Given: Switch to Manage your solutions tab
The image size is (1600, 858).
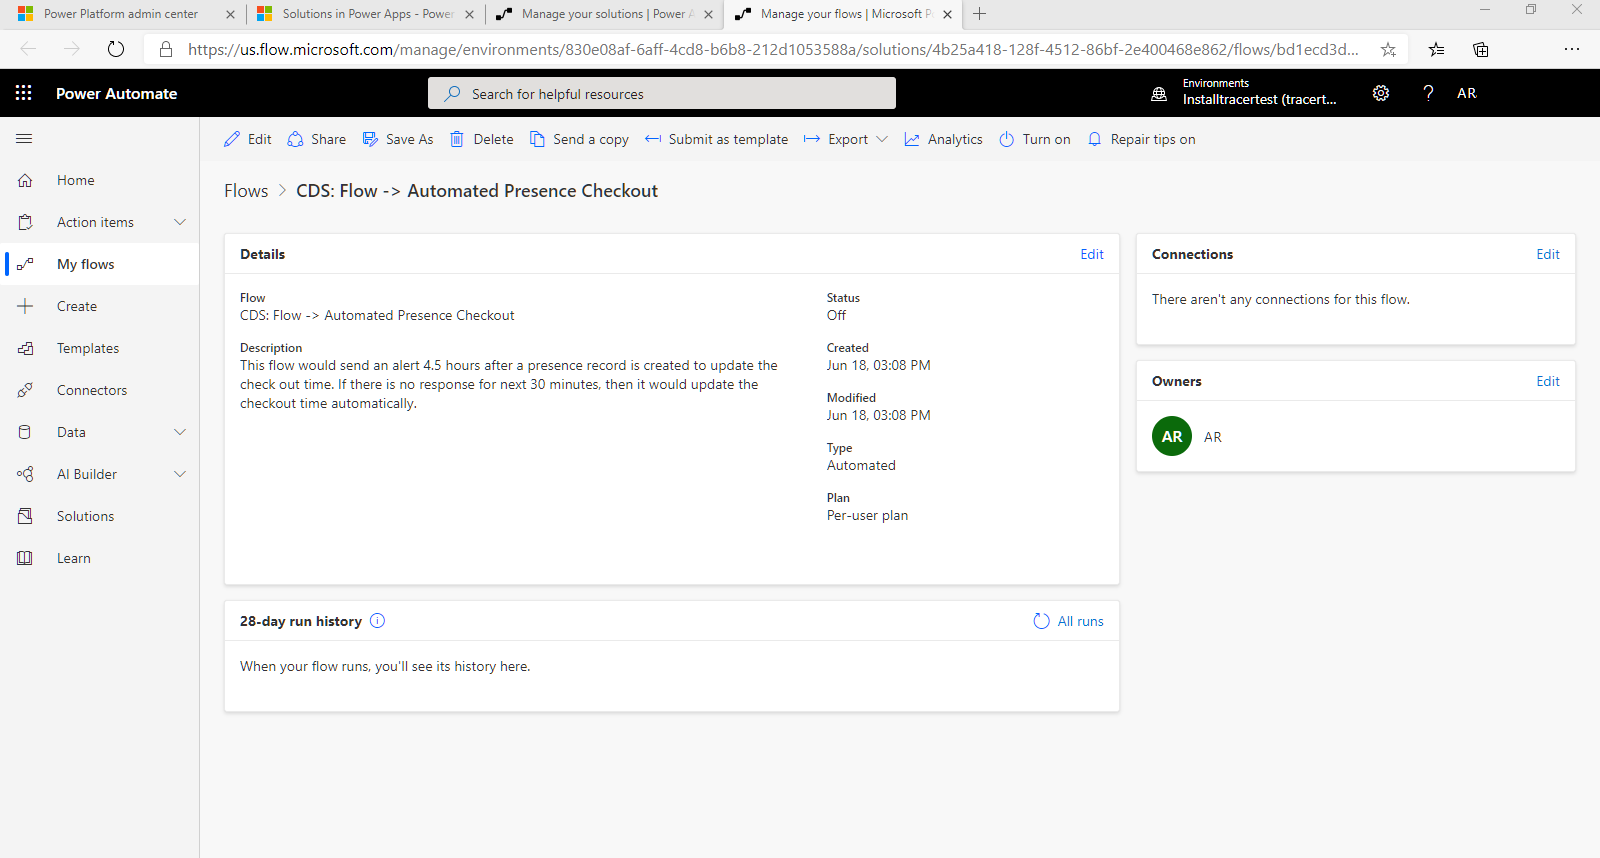Looking at the screenshot, I should tap(606, 14).
